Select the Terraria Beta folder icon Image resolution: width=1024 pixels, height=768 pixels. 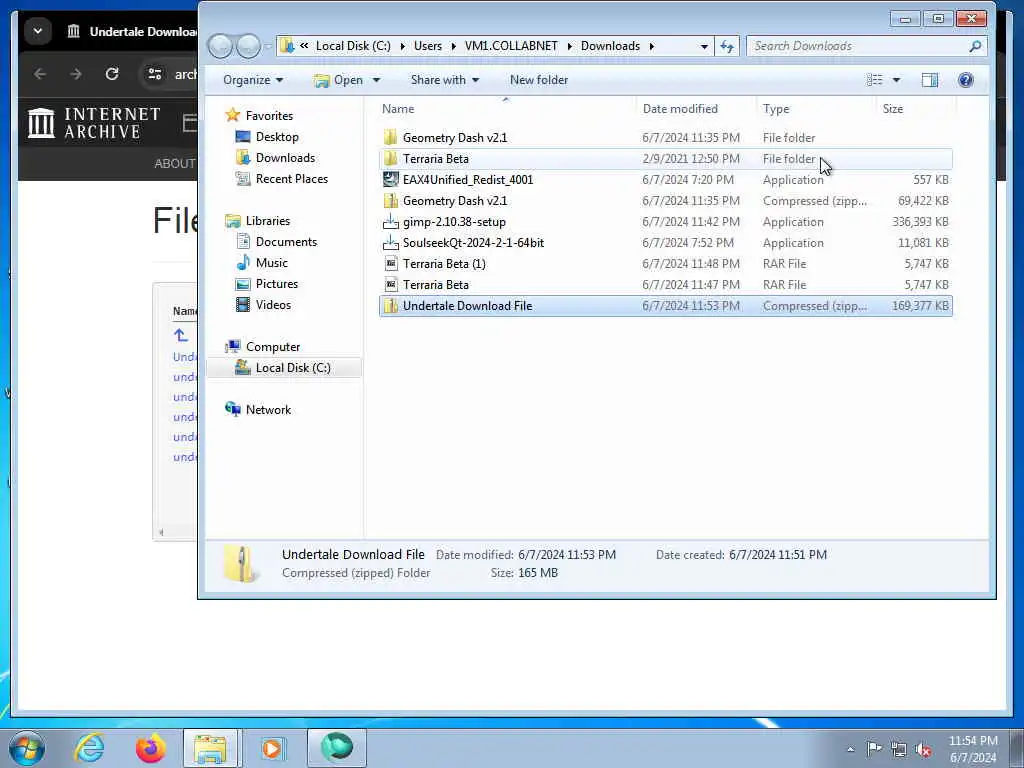(x=391, y=158)
